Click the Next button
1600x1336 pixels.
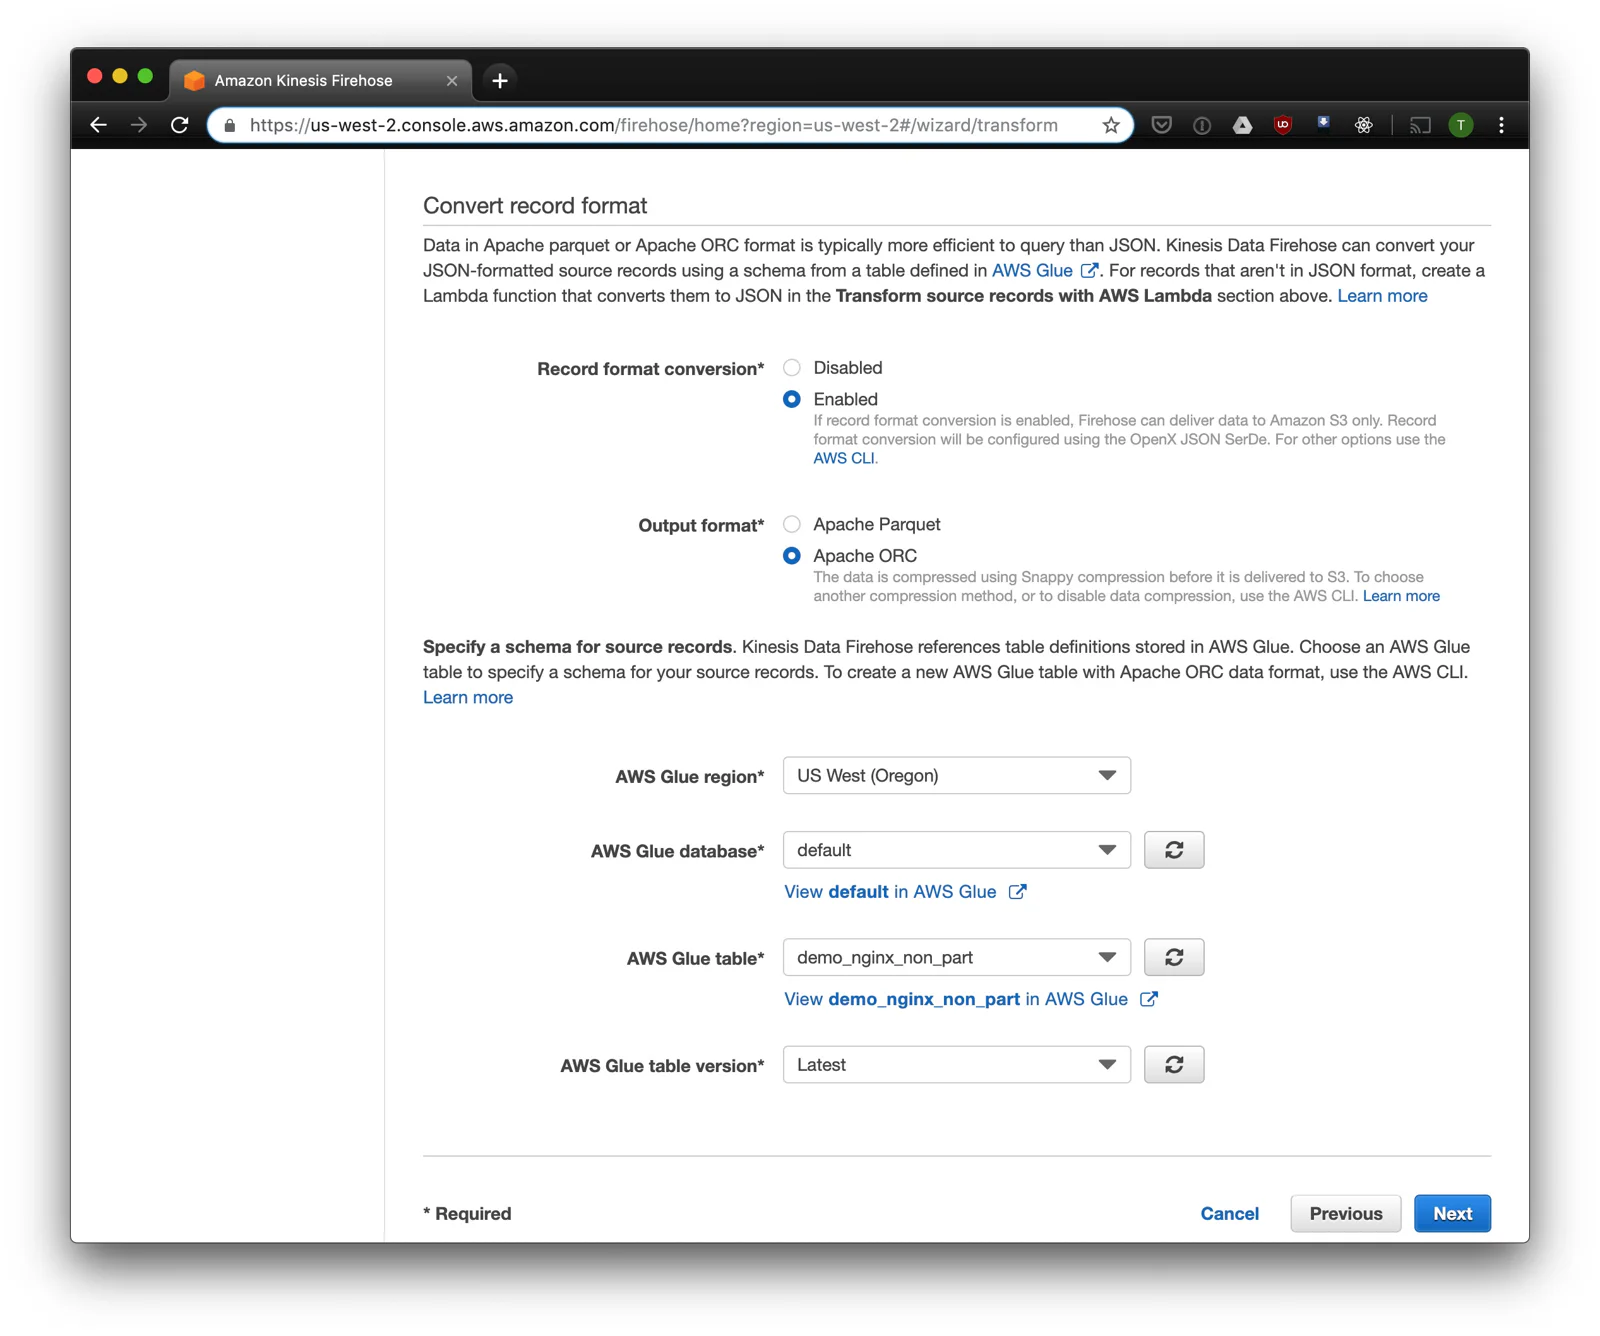tap(1452, 1213)
